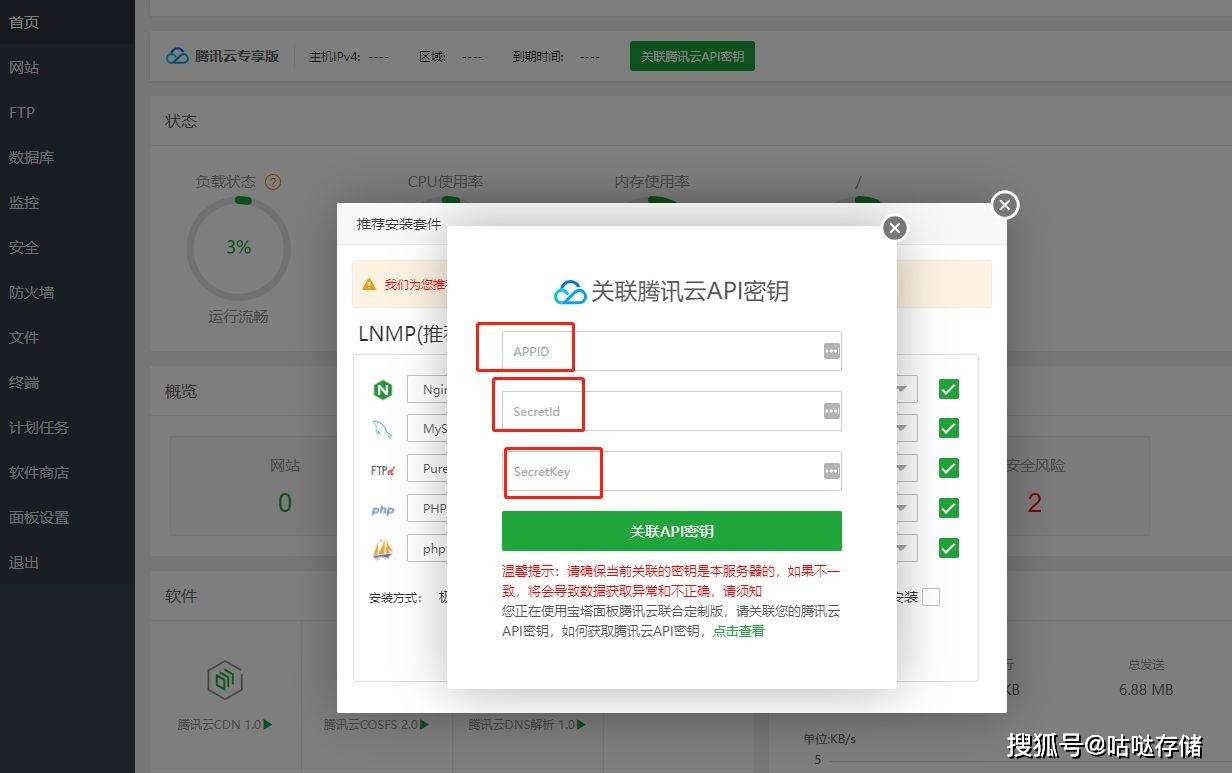1232x773 pixels.
Task: Open the 腾讯云COSFS 2.0 software entry
Action: coord(376,724)
